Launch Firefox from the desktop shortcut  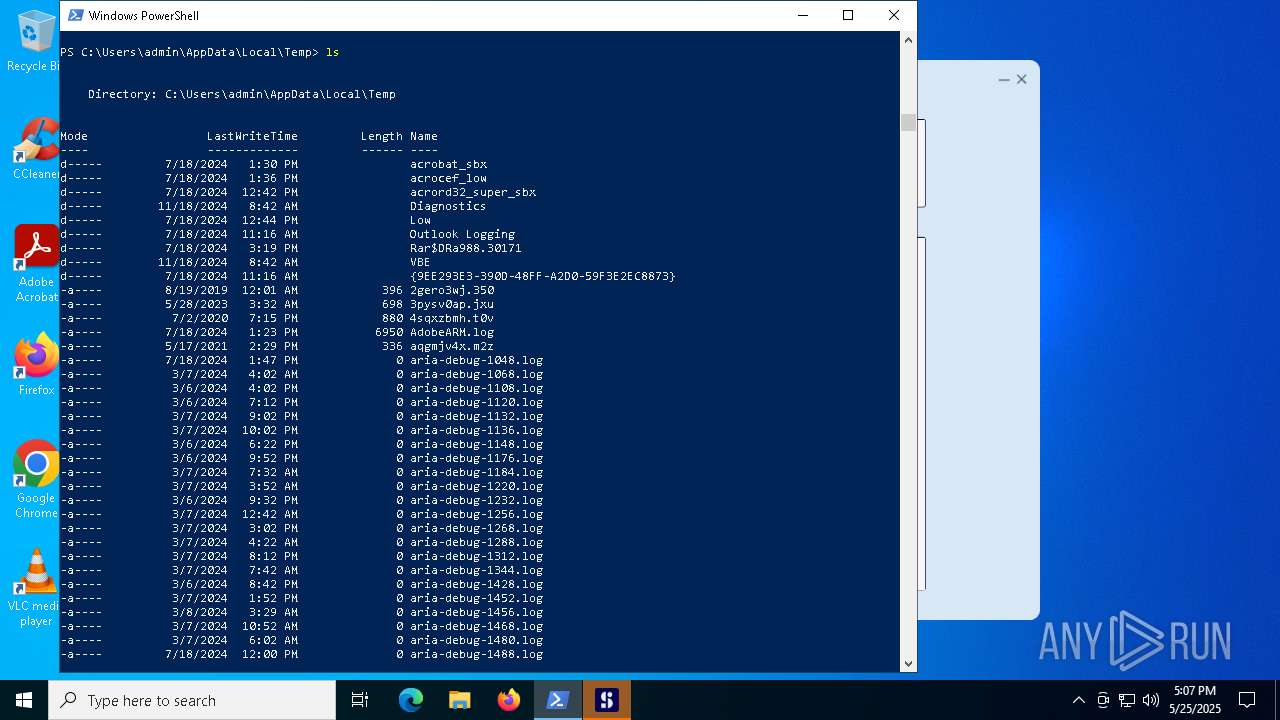(36, 364)
